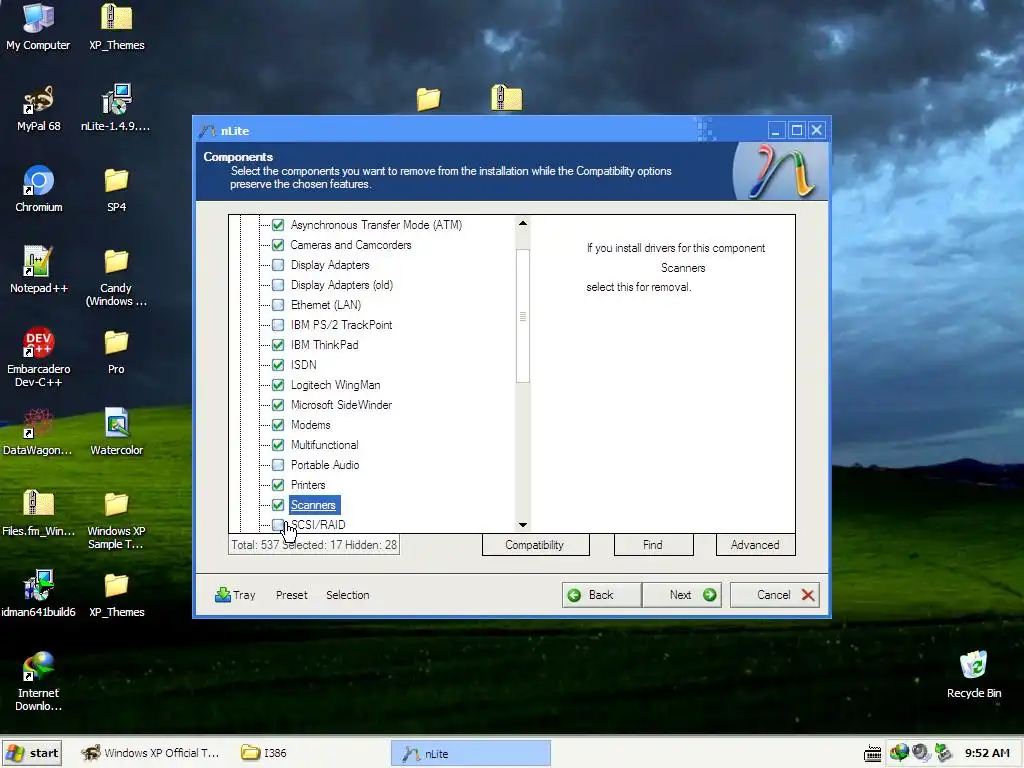Open the XP_Themes zip archive icon

coord(116,26)
